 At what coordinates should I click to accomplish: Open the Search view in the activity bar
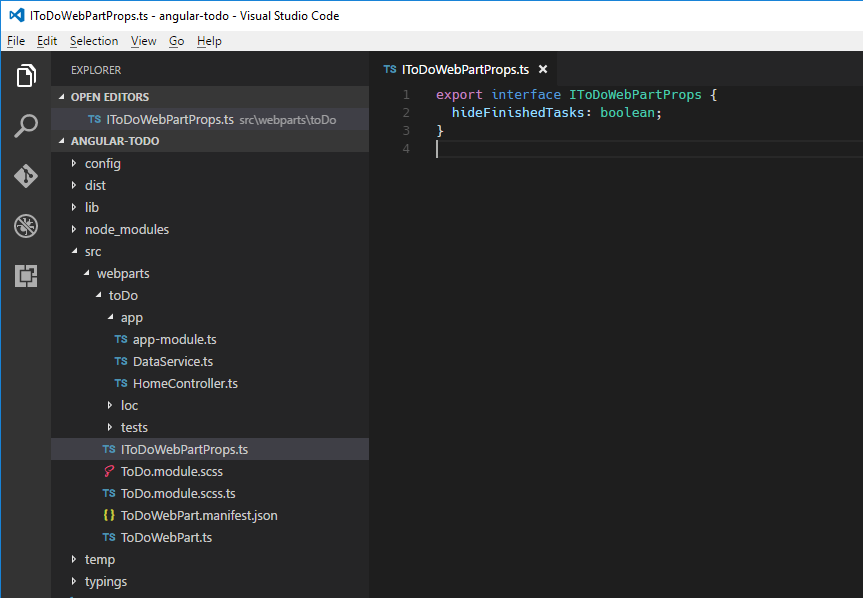[26, 126]
